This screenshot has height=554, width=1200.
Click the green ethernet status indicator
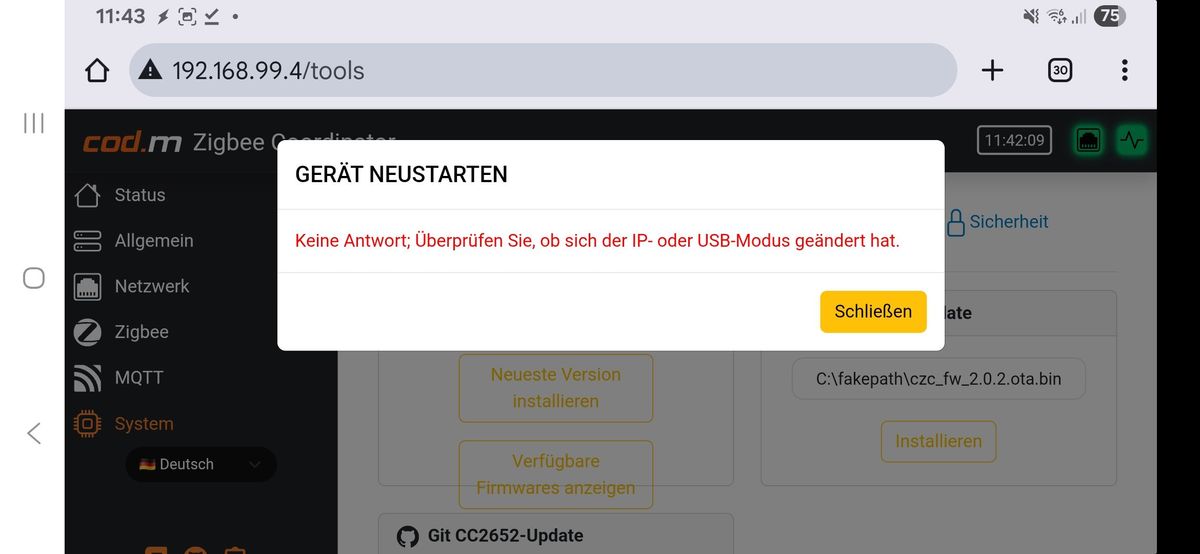pos(1088,140)
